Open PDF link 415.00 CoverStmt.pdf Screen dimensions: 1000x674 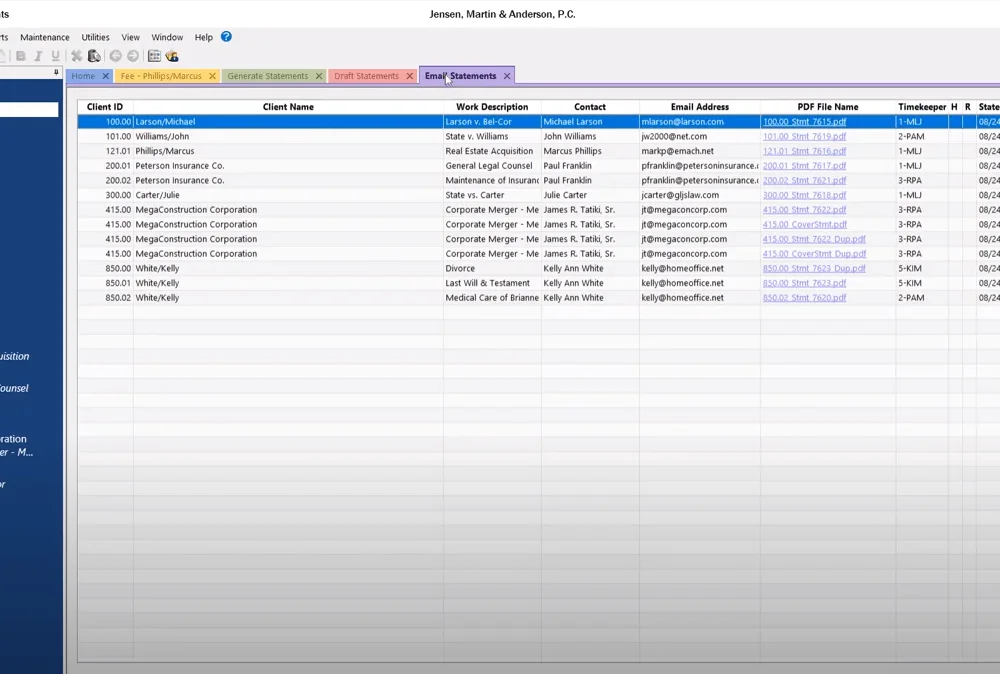click(x=805, y=224)
